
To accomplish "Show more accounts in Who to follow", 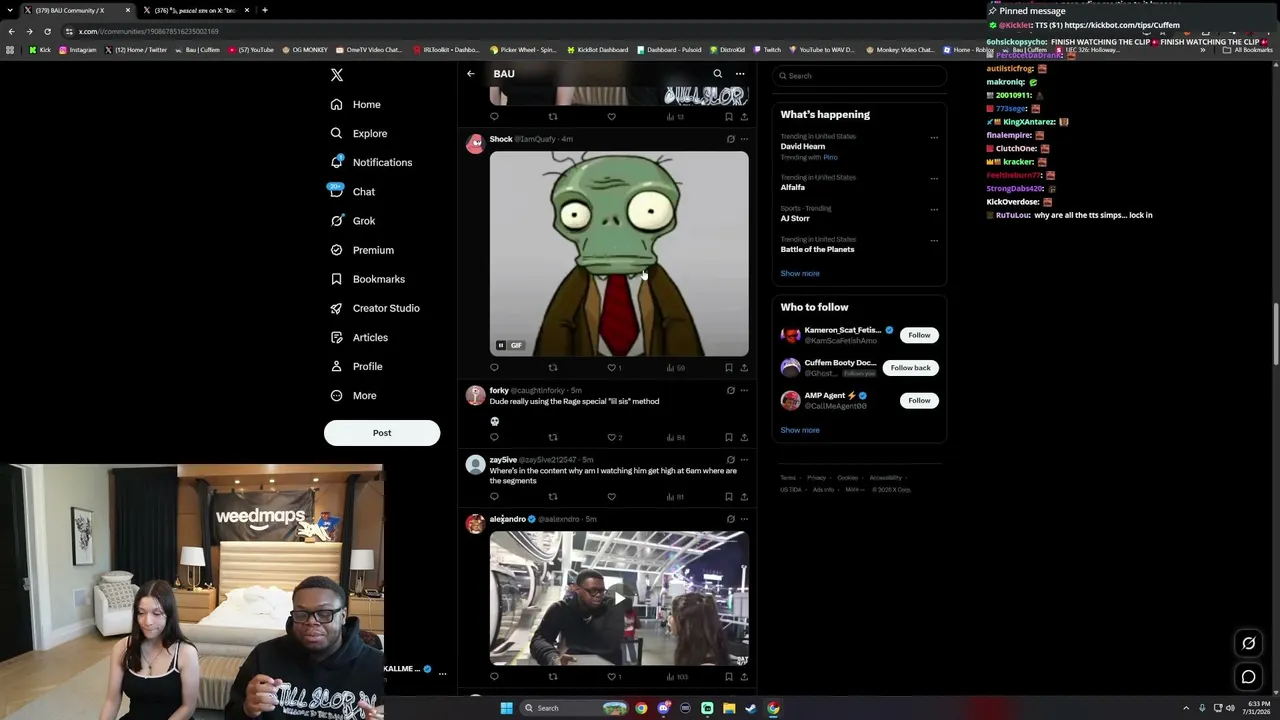I will [x=800, y=430].
